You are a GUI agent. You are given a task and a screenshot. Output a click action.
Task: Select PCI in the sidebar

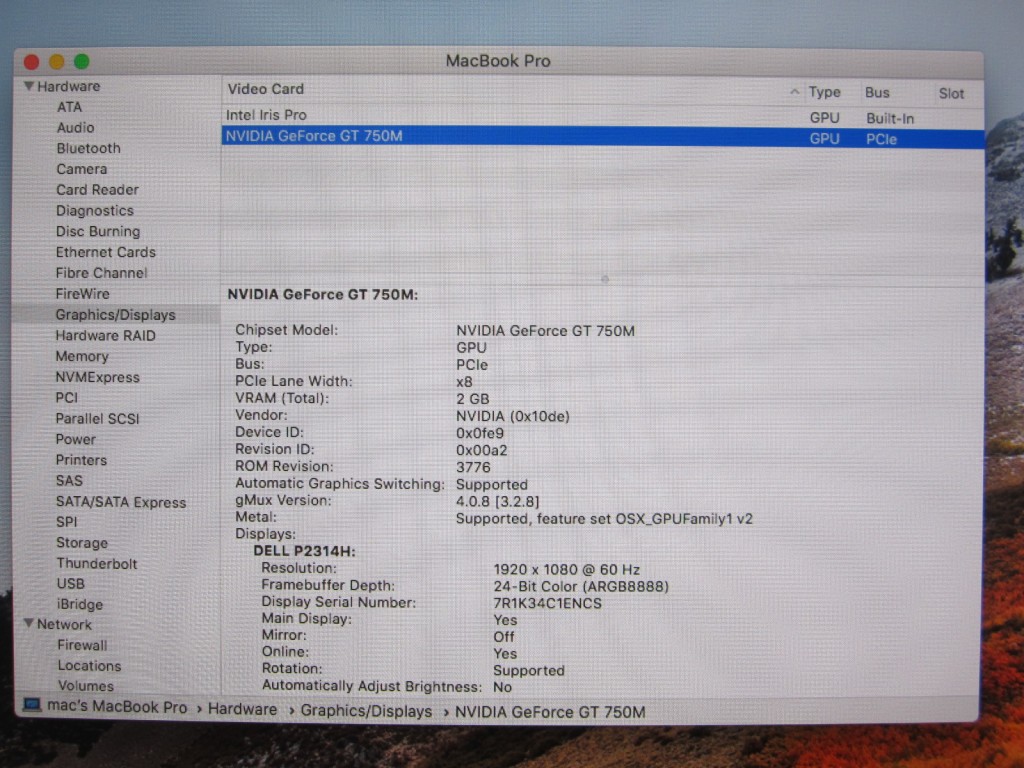click(67, 398)
